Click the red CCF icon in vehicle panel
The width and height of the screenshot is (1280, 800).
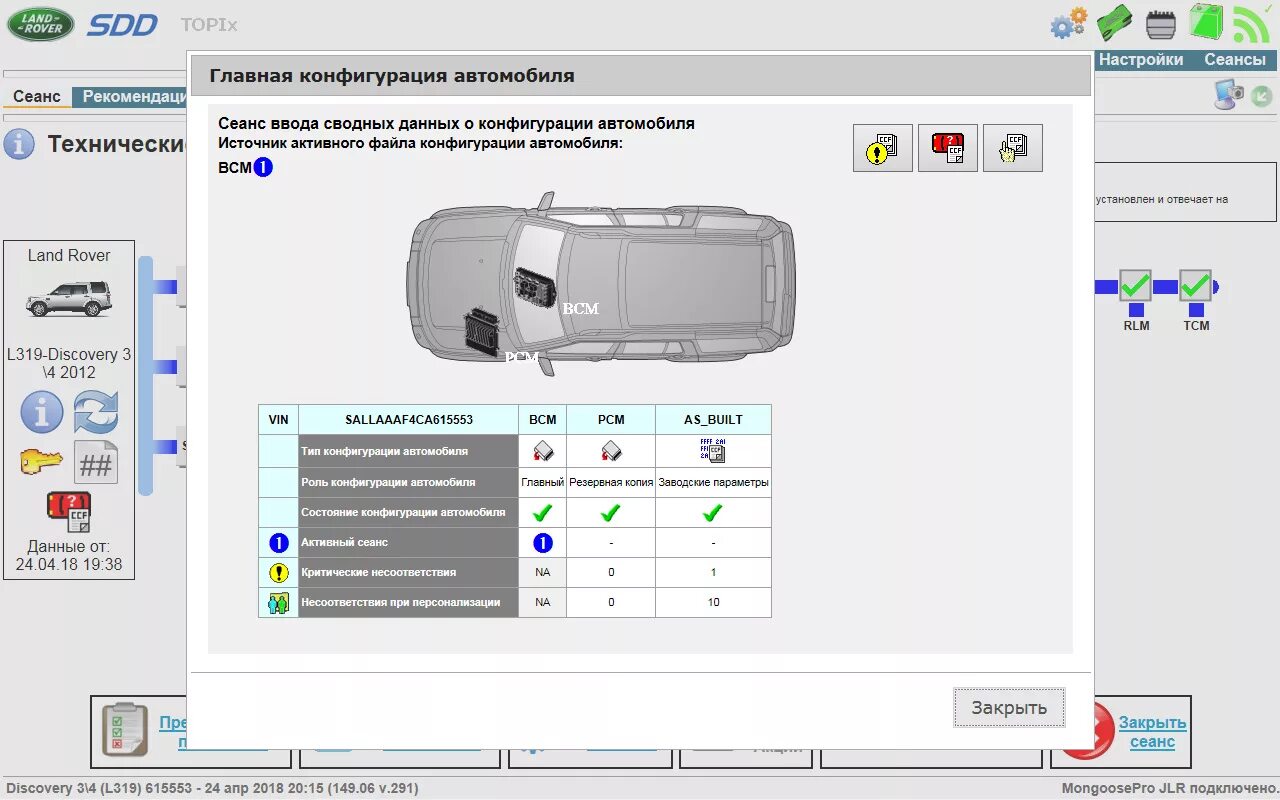69,511
